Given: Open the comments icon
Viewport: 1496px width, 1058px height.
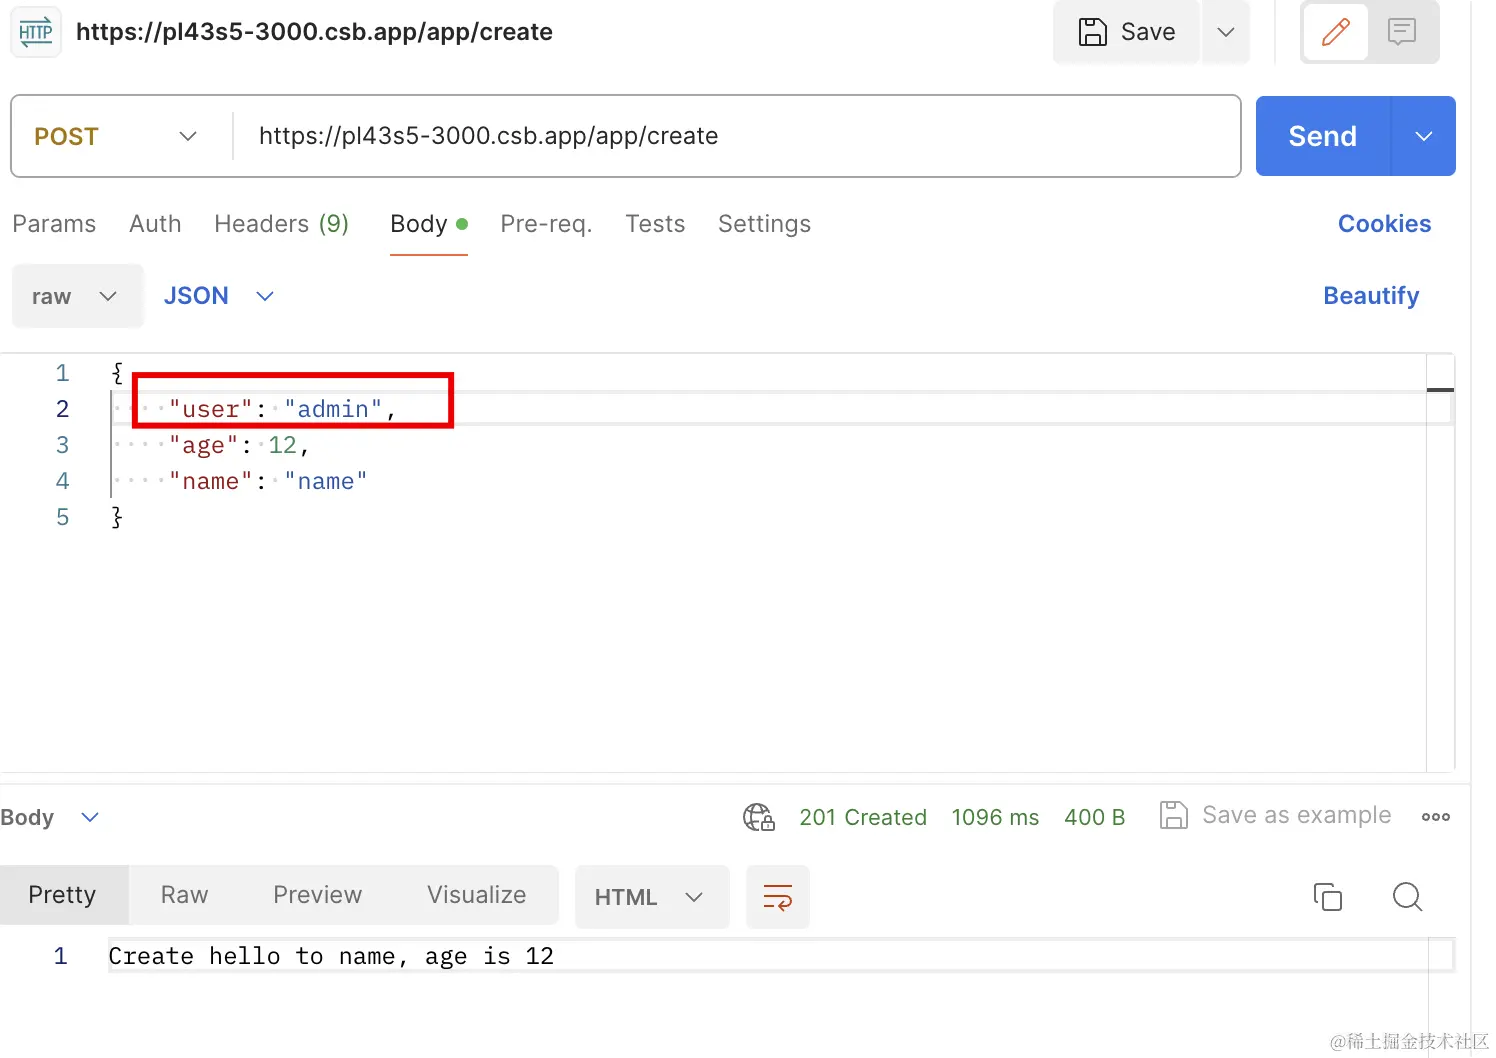Looking at the screenshot, I should click(1402, 32).
